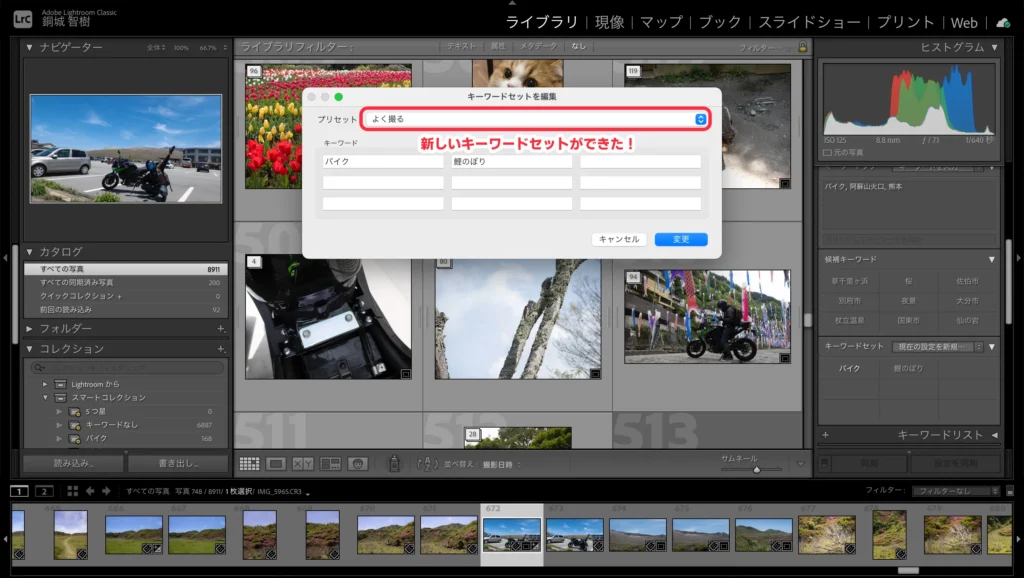Collapse the ナビゲーター panel
Image resolution: width=1024 pixels, height=578 pixels.
pyautogui.click(x=30, y=47)
